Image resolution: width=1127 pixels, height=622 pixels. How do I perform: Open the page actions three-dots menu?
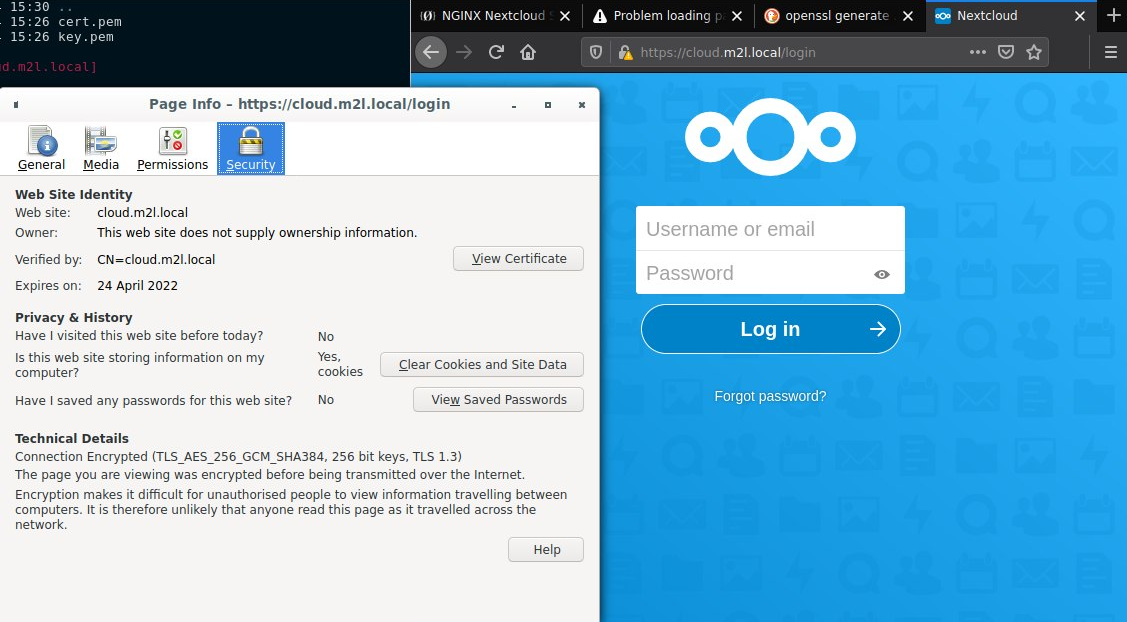pyautogui.click(x=978, y=52)
